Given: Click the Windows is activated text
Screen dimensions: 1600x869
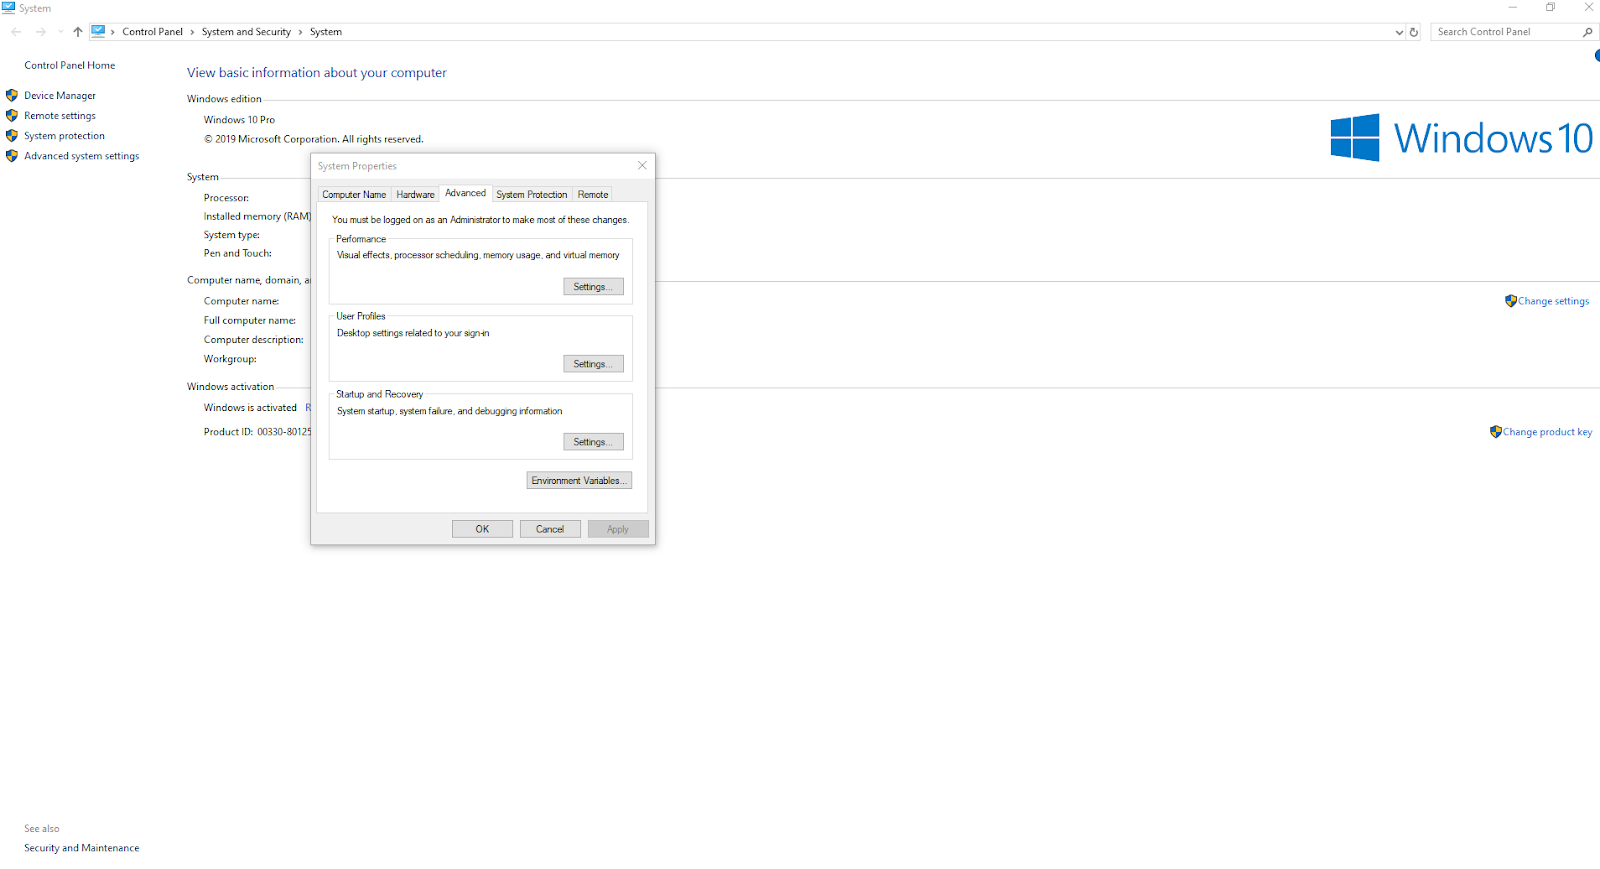Looking at the screenshot, I should point(250,408).
